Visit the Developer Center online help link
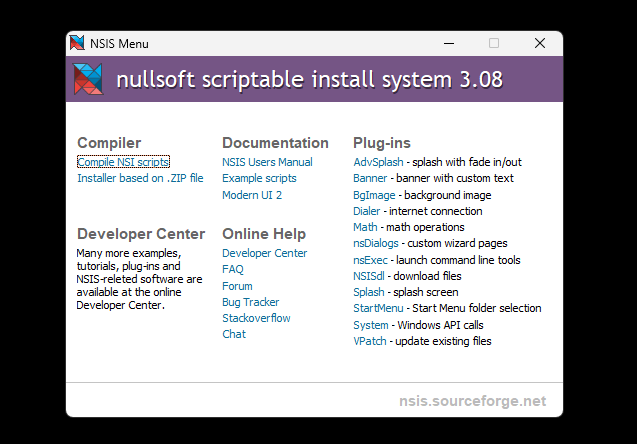The width and height of the screenshot is (637, 444). 264,253
